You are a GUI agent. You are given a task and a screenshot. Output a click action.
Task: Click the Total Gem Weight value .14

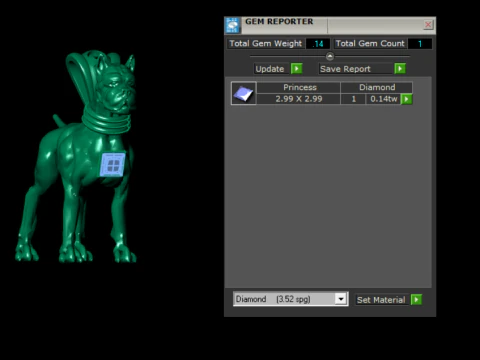[x=318, y=44]
